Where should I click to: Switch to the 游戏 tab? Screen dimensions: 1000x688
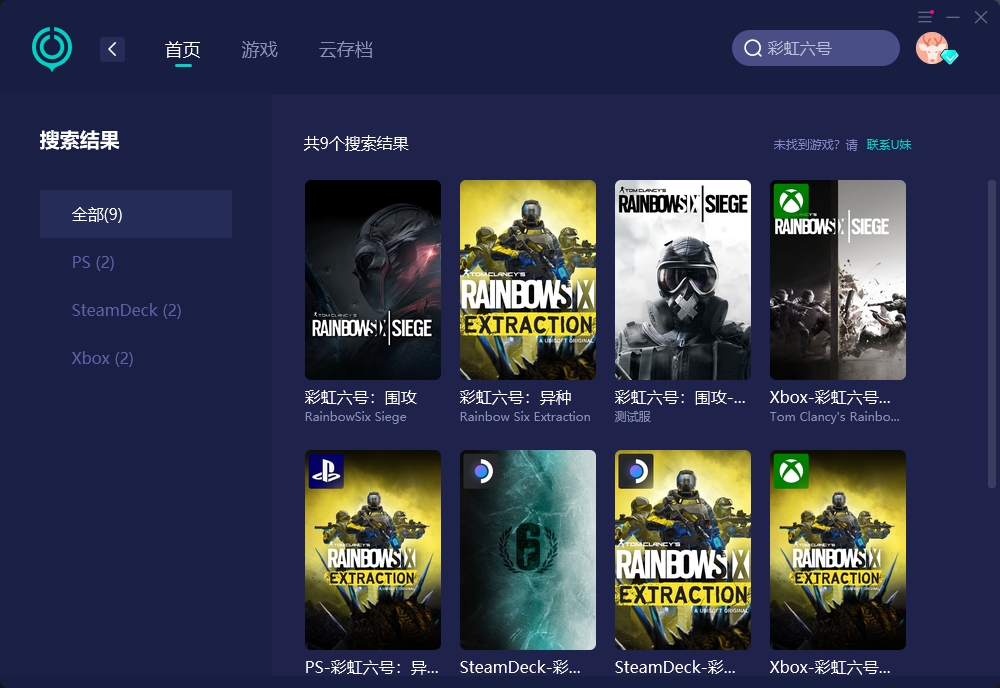(259, 49)
